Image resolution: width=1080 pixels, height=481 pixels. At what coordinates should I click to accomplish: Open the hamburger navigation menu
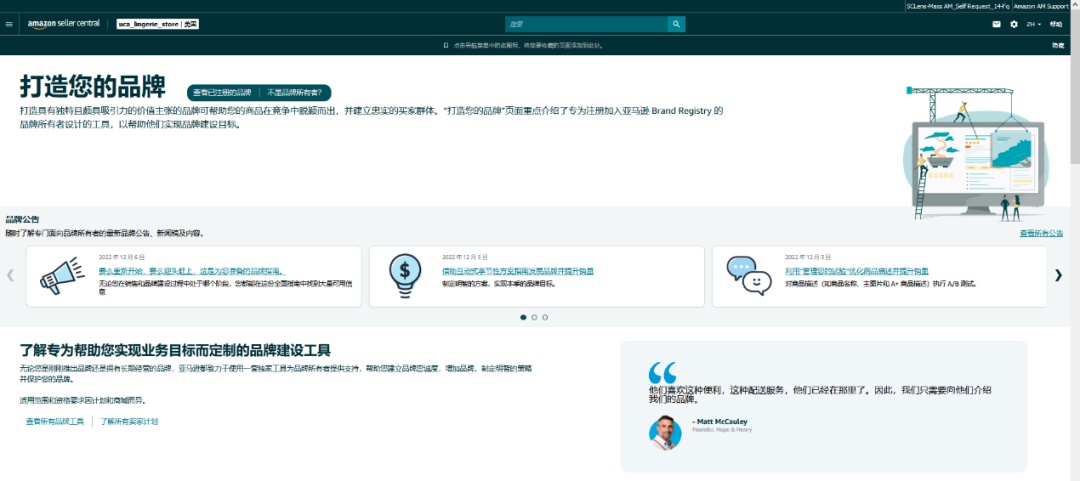pyautogui.click(x=9, y=24)
